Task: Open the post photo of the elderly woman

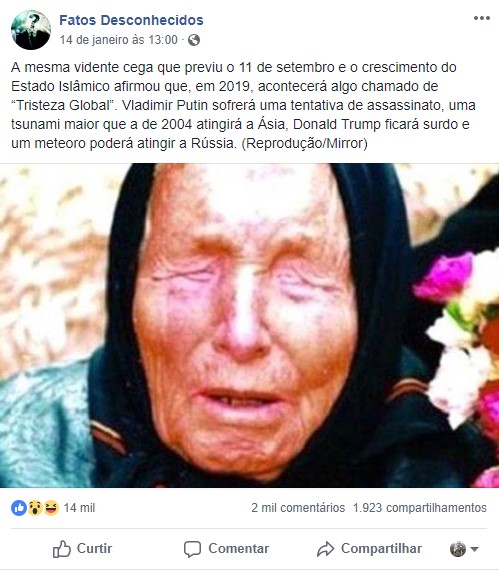Action: pos(250,326)
